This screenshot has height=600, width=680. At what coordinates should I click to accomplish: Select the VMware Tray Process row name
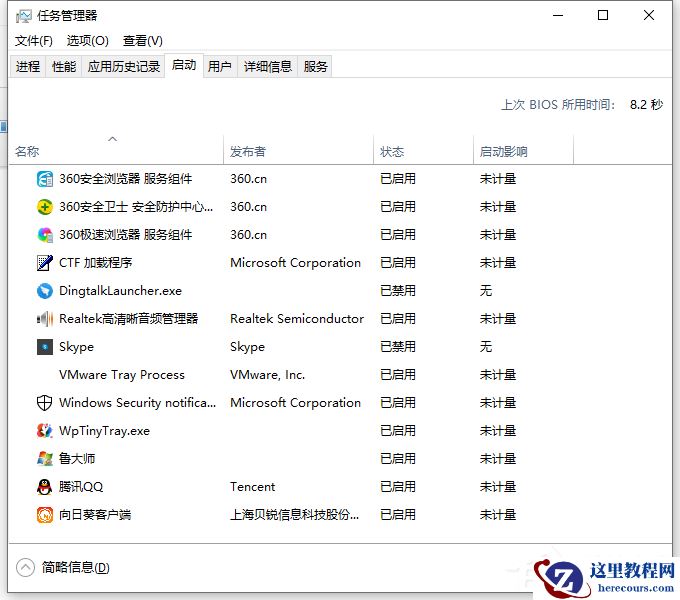click(122, 375)
